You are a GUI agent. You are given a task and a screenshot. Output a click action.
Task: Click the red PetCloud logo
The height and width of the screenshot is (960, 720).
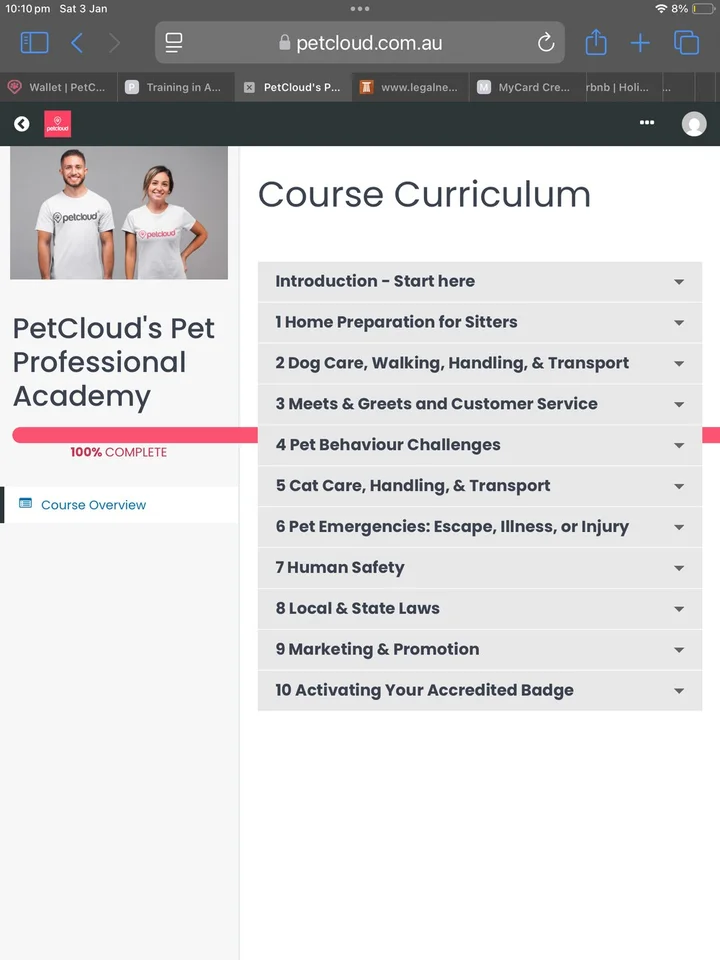[58, 124]
